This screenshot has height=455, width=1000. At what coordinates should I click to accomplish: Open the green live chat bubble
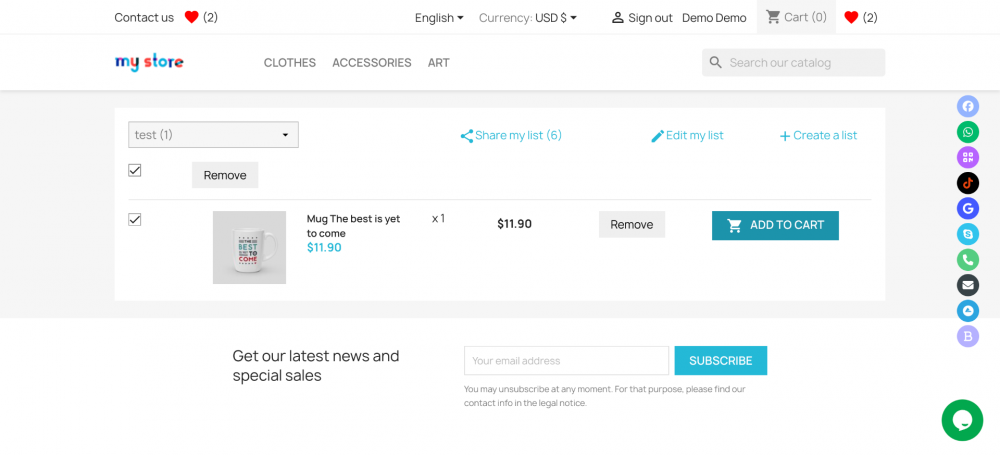point(962,420)
